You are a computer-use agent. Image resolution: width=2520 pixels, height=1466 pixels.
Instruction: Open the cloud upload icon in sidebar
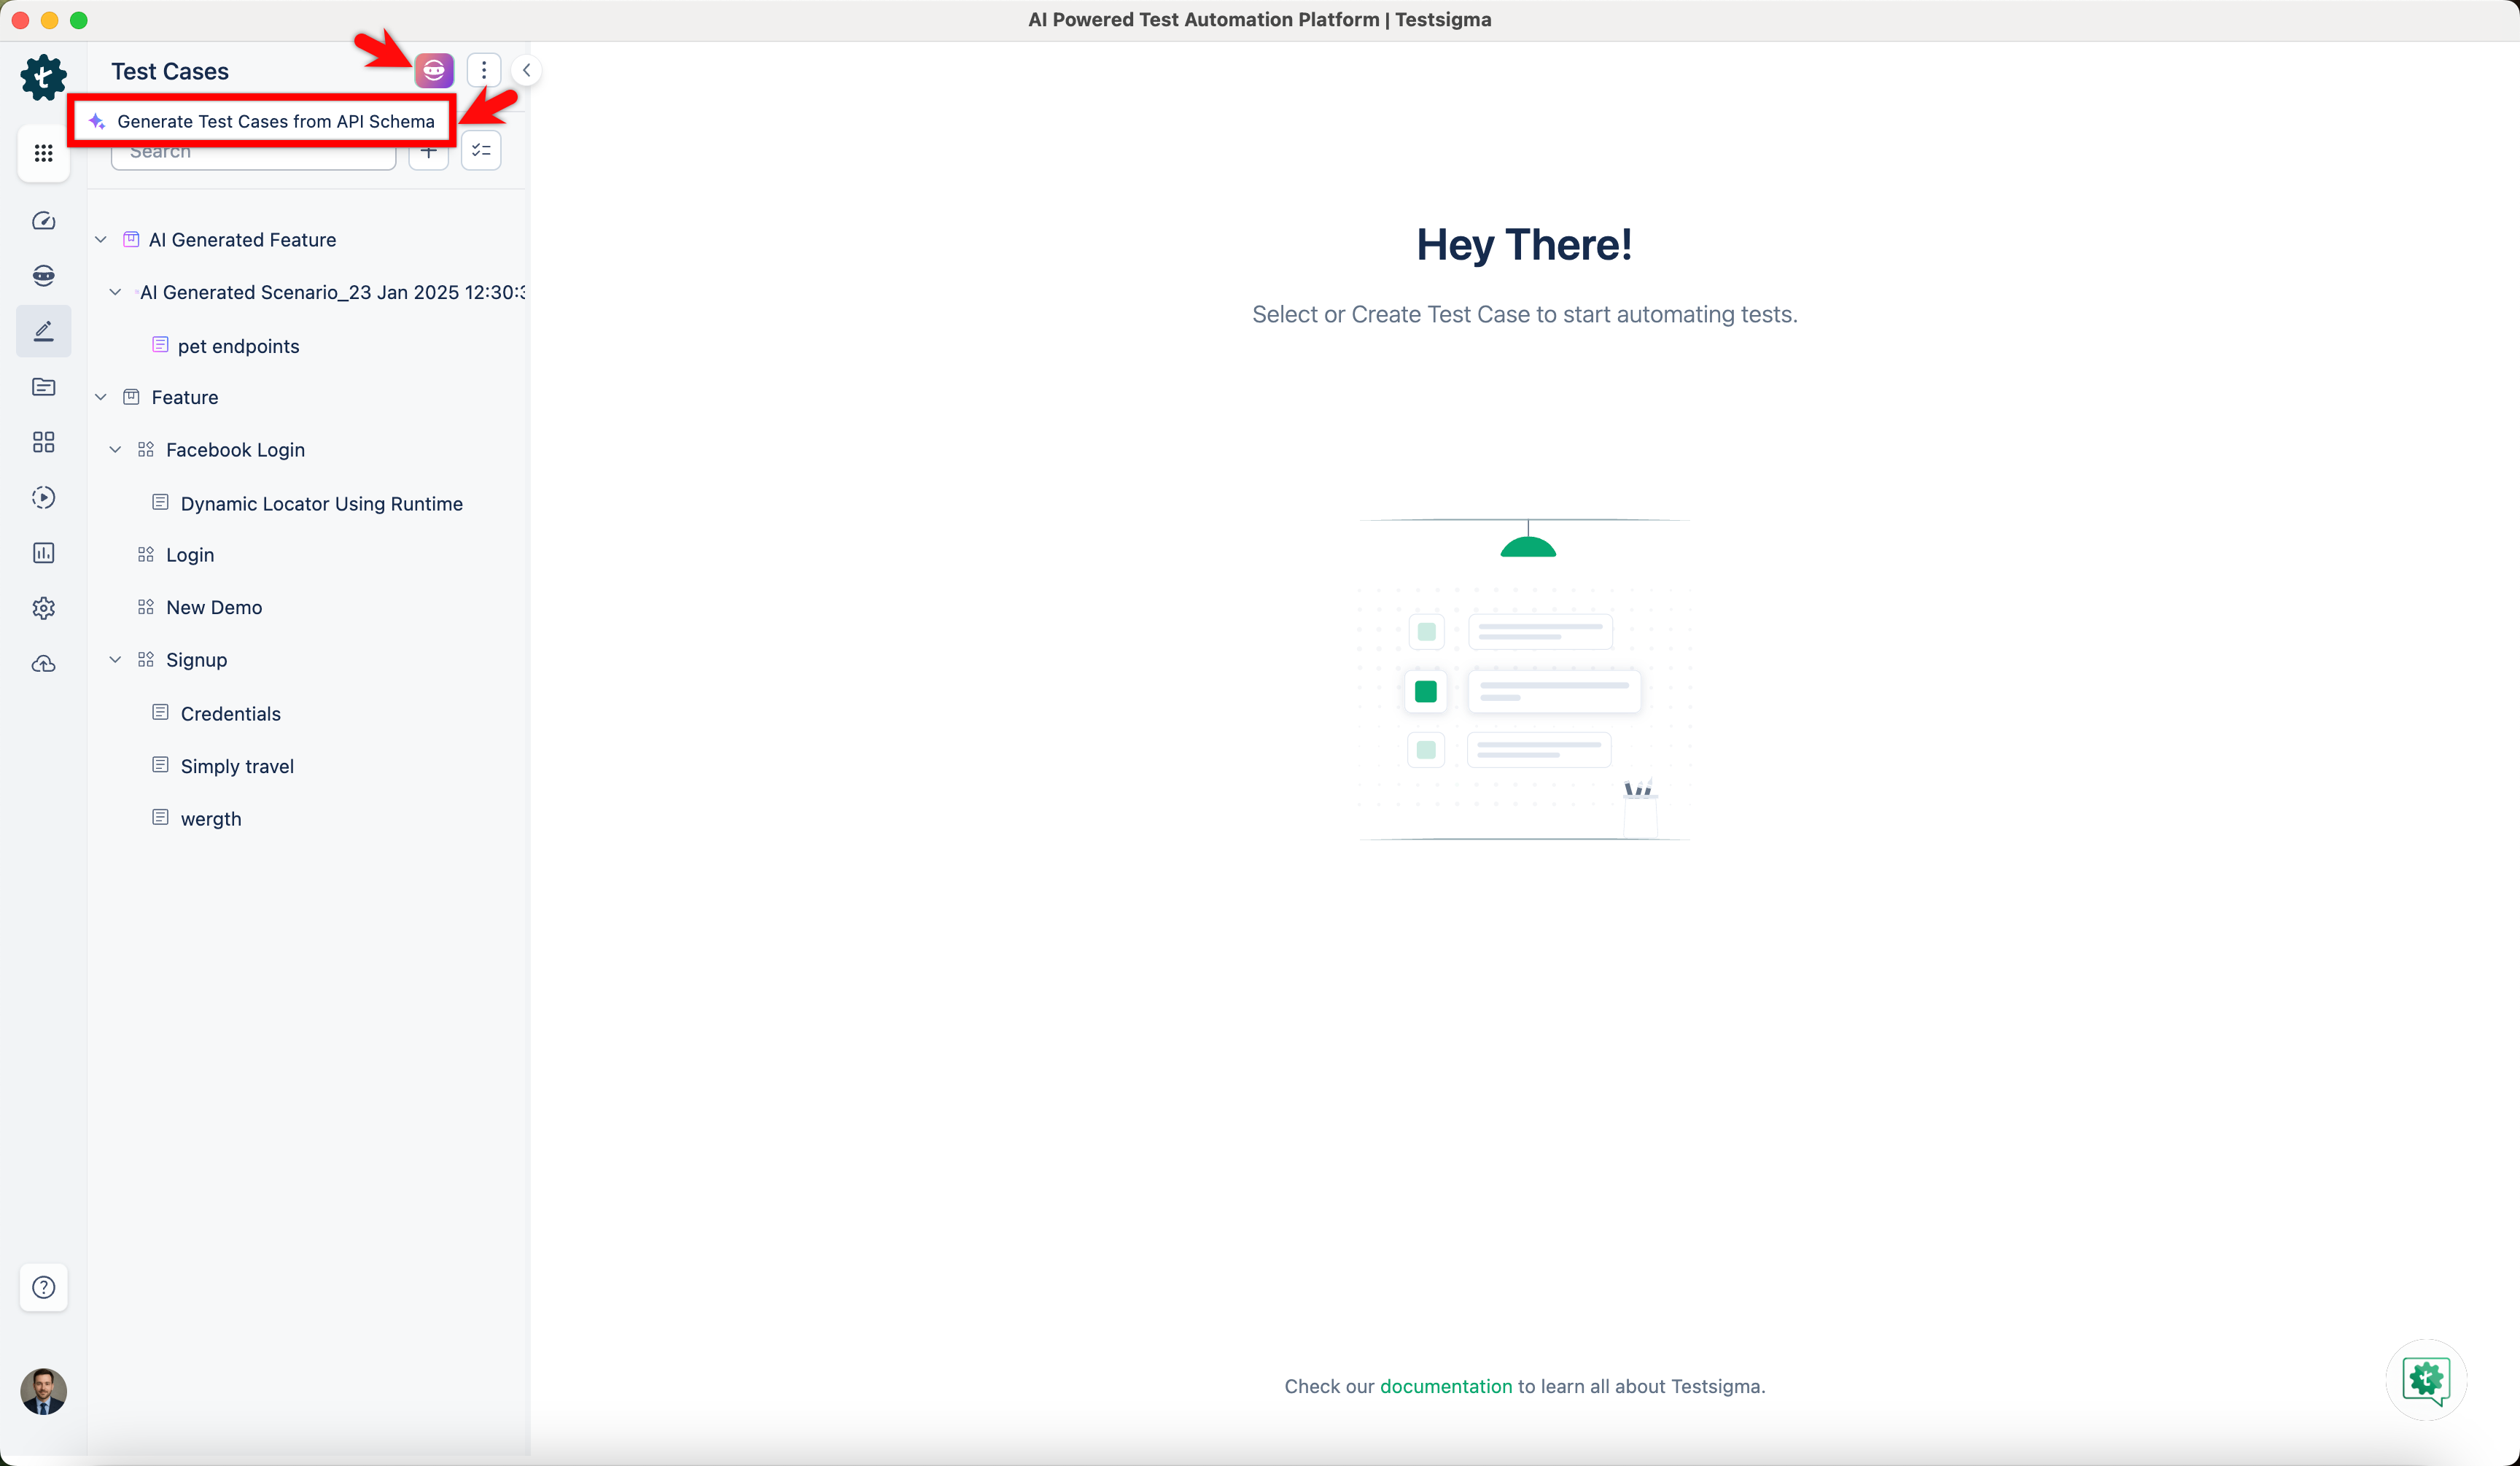[x=44, y=663]
